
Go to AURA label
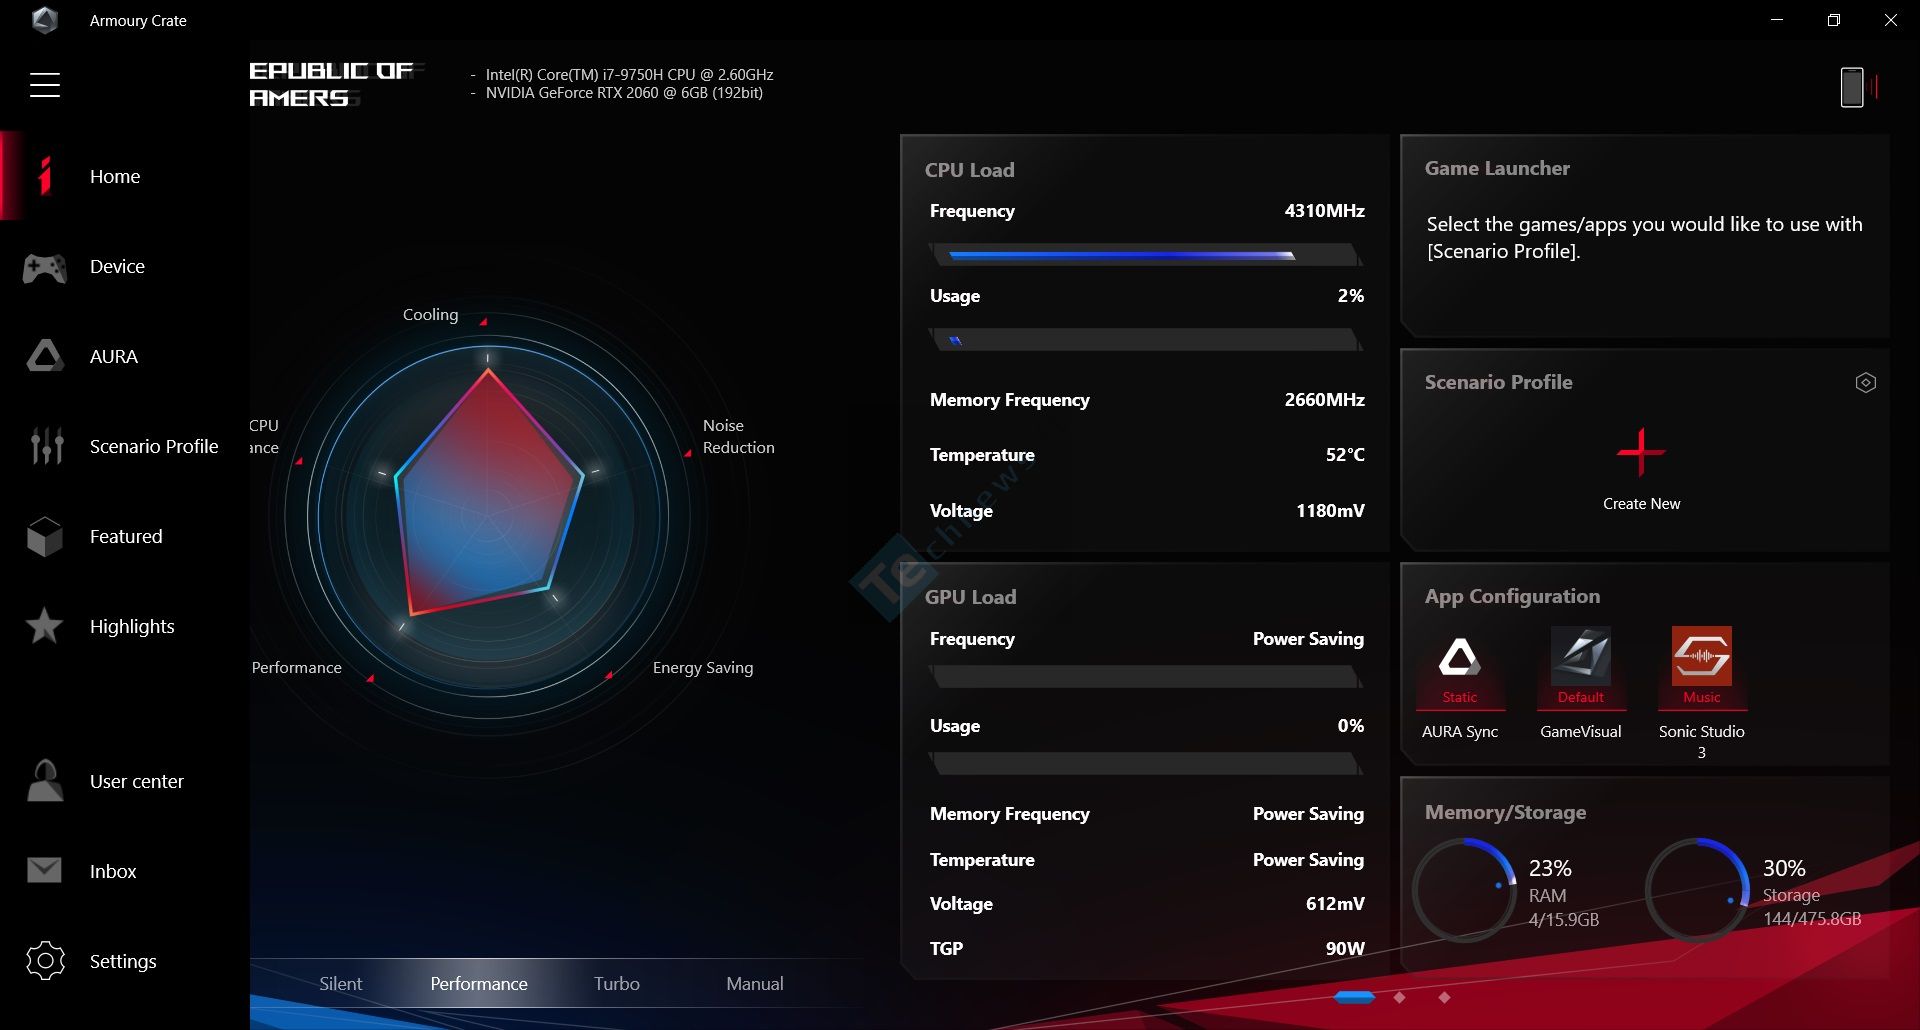(114, 357)
